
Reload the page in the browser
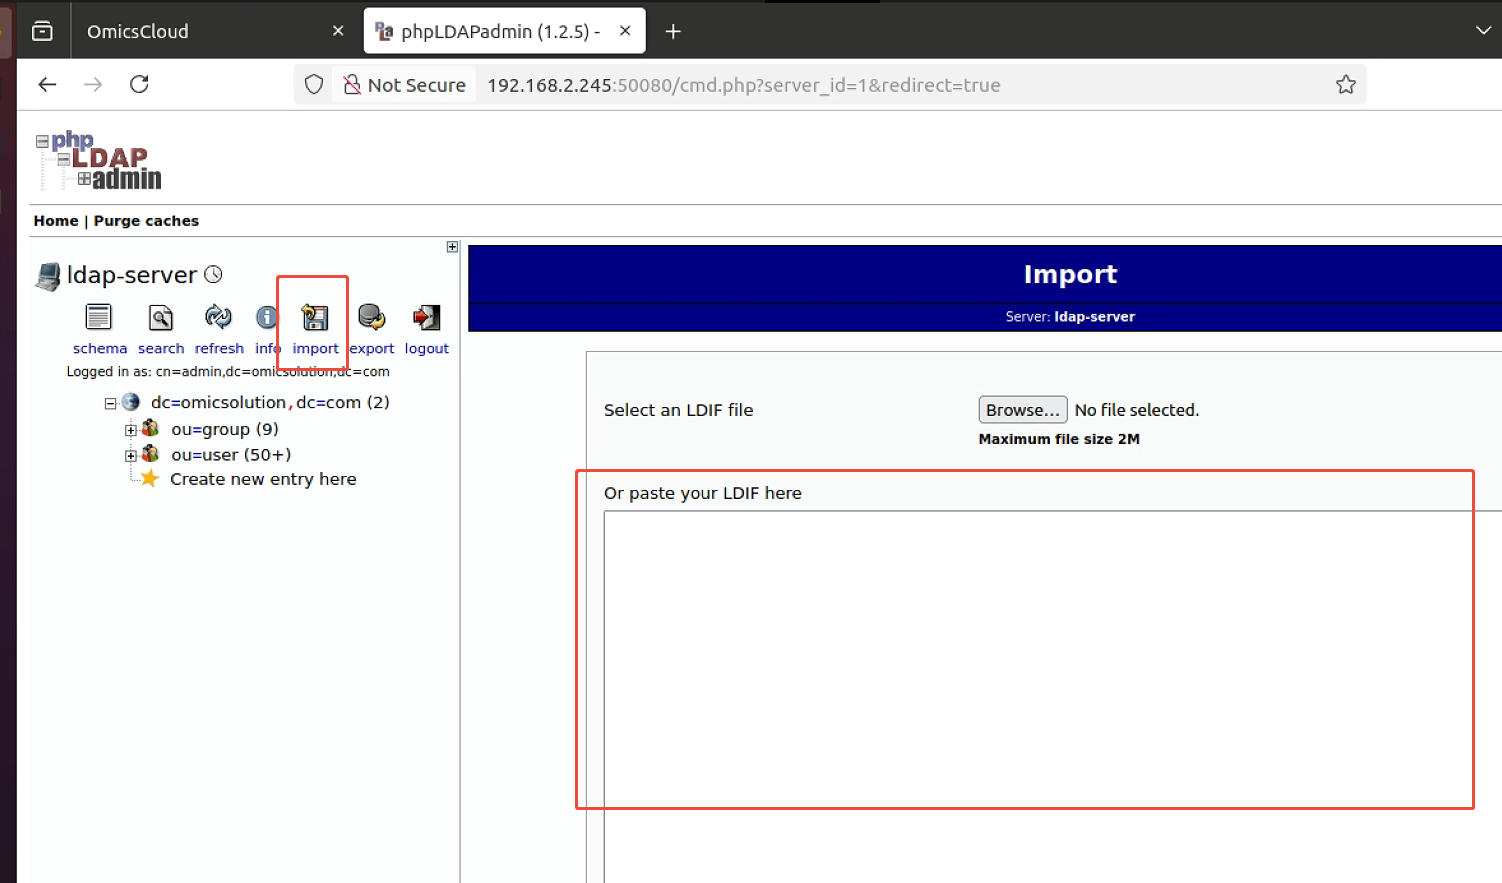(139, 85)
